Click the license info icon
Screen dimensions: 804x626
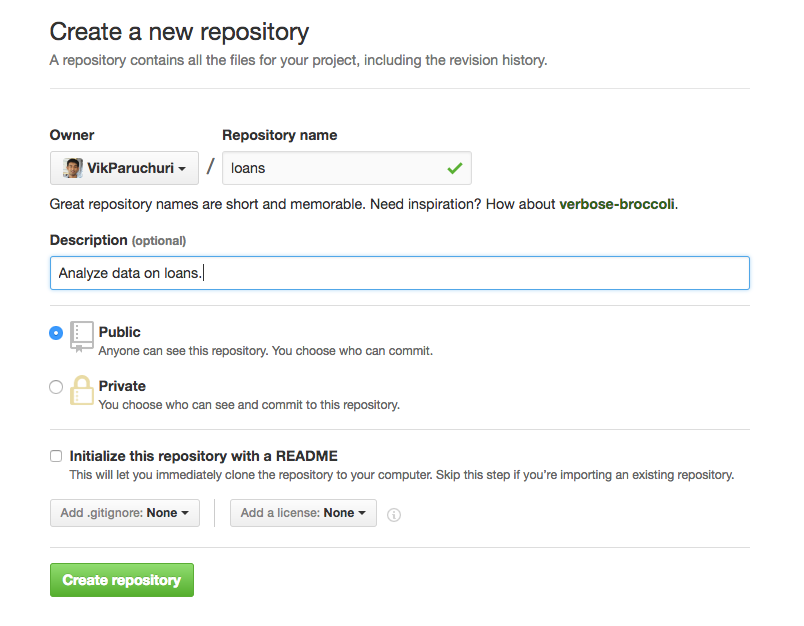(394, 514)
